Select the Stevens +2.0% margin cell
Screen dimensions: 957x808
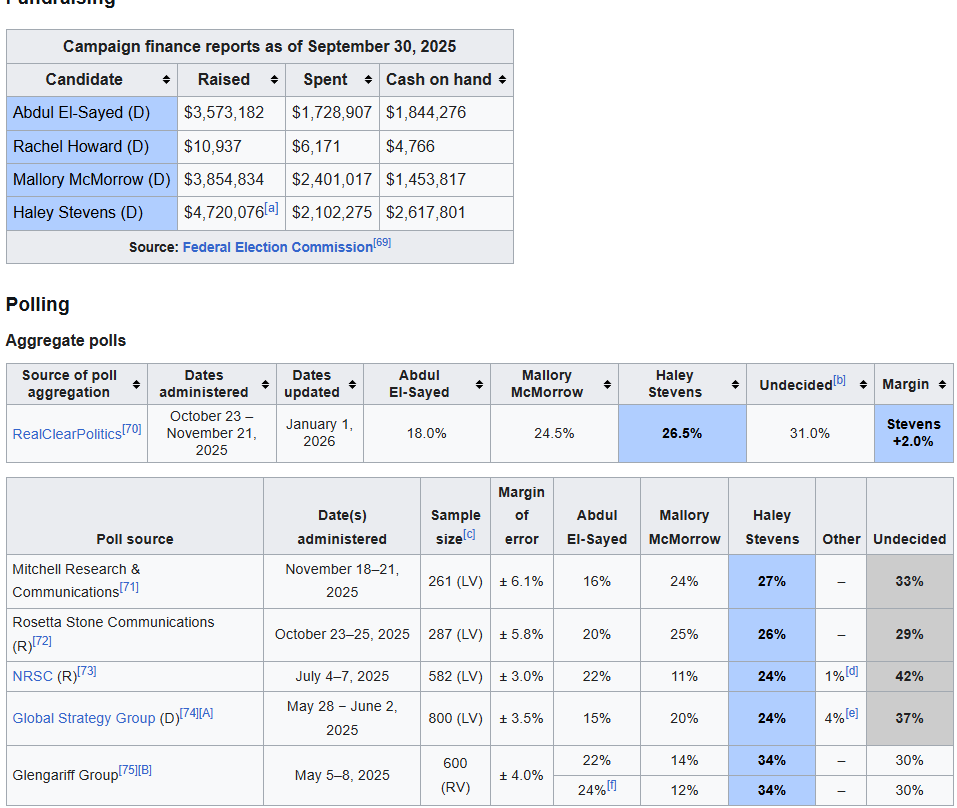pos(914,433)
